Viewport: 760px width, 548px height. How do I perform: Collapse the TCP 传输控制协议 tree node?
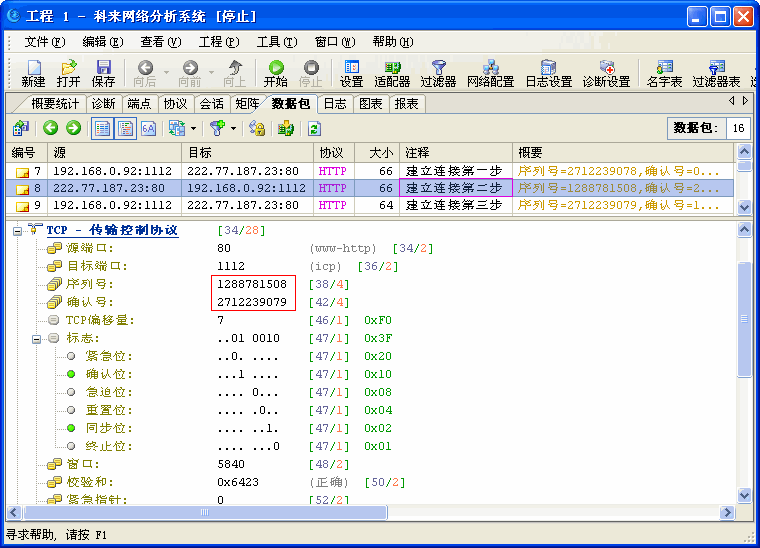[x=17, y=231]
